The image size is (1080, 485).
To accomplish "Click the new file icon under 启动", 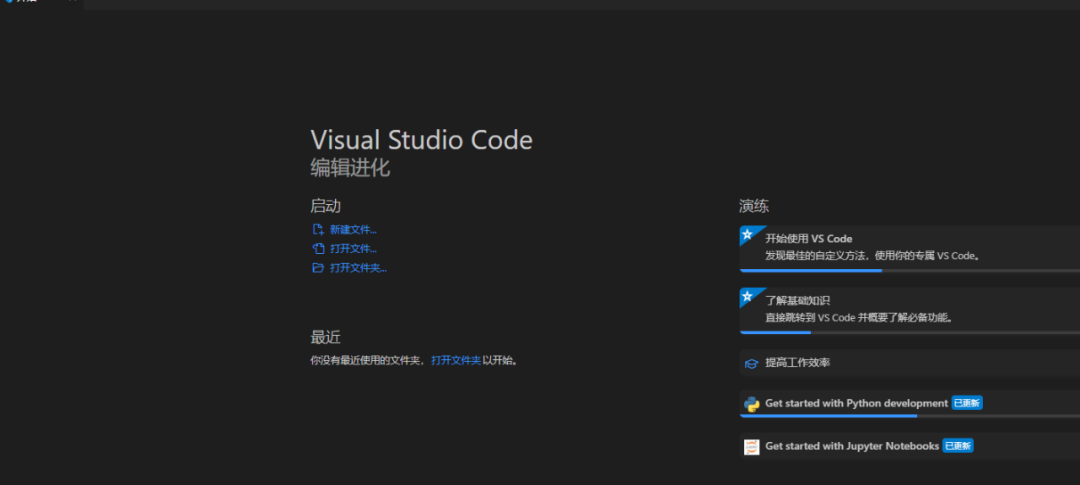I will tap(318, 229).
